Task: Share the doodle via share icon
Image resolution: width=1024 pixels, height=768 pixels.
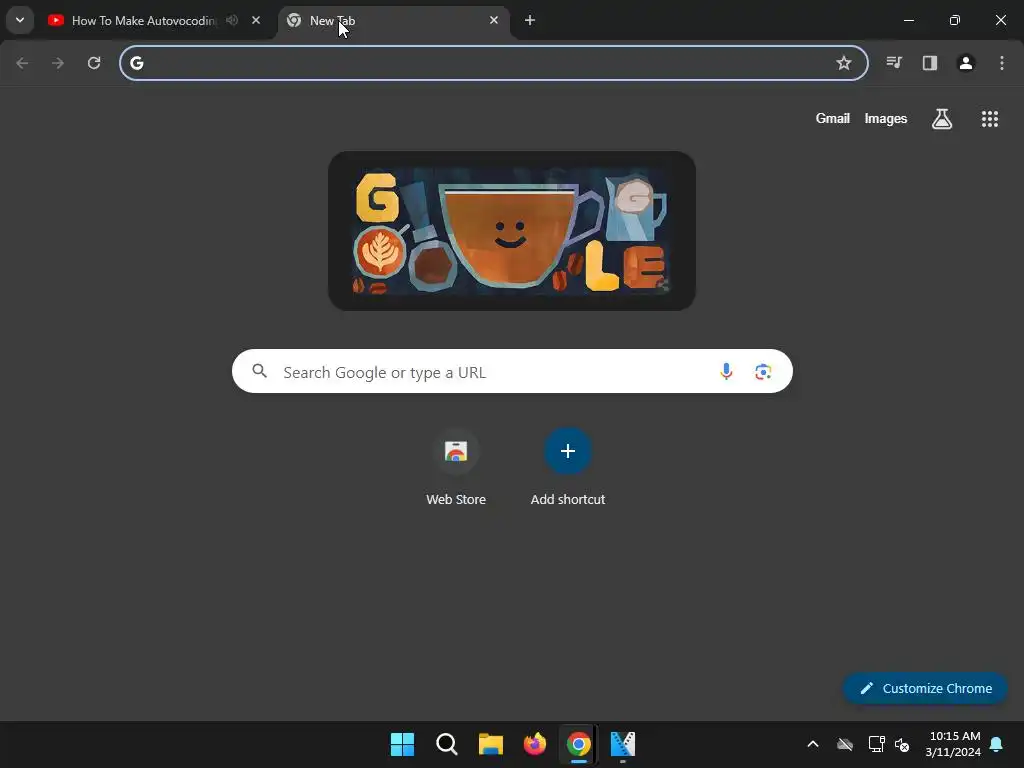Action: (664, 285)
